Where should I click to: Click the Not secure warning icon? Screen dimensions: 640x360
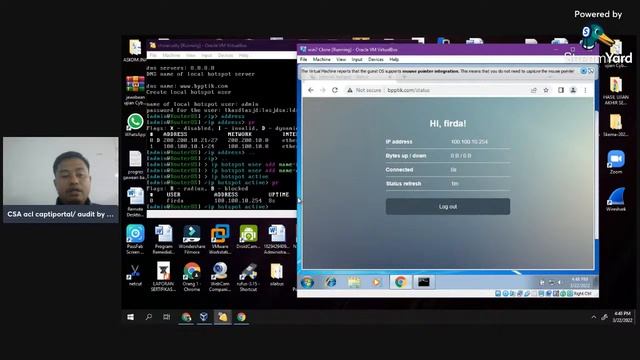tap(350, 90)
